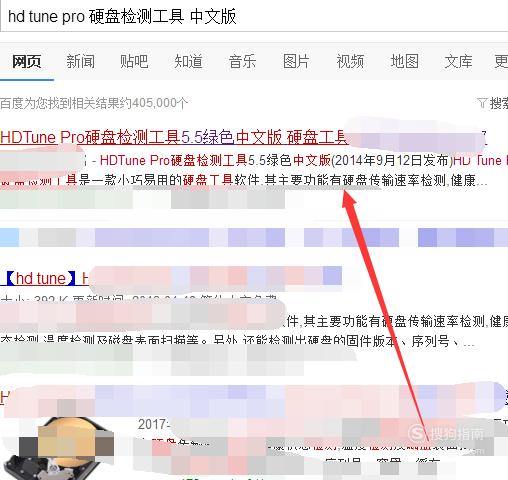The height and width of the screenshot is (480, 508).
Task: Select the 地图 tab
Action: click(404, 61)
